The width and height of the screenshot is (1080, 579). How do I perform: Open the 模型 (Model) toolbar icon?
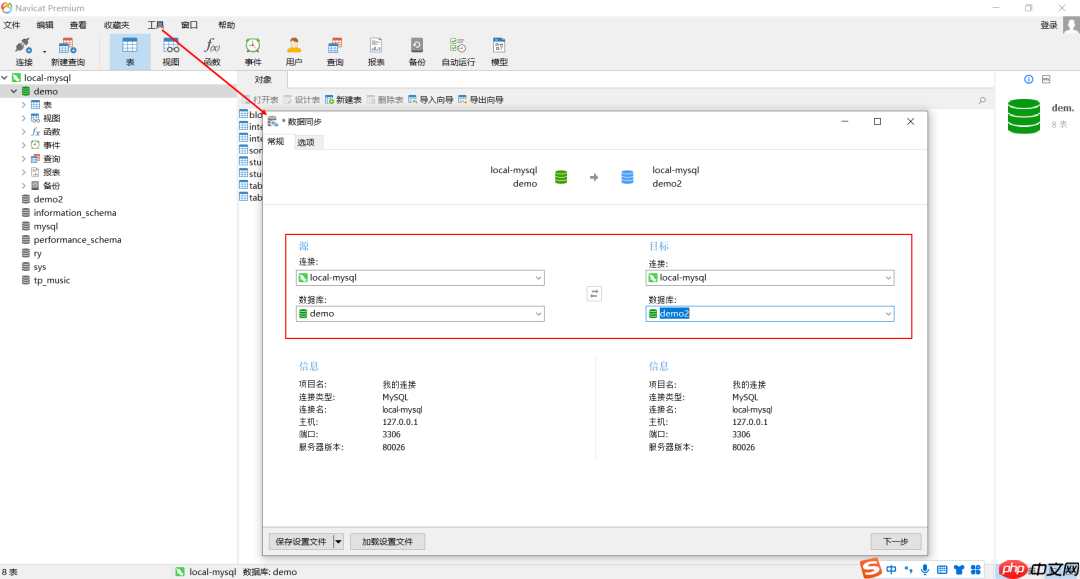(x=499, y=51)
